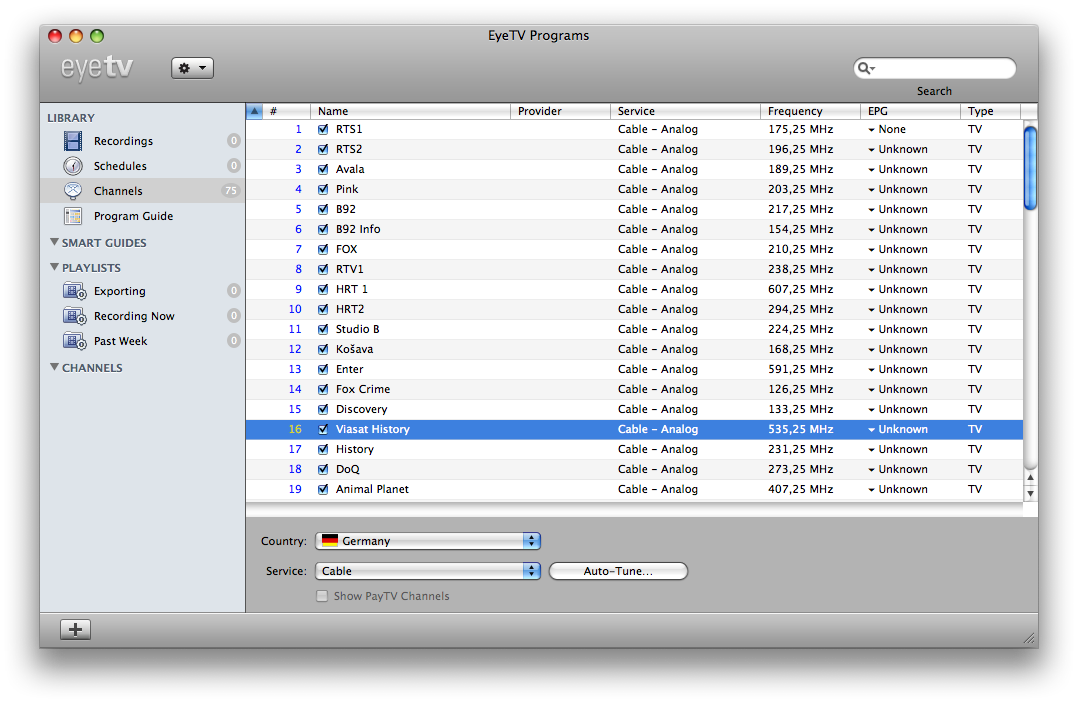Open the Service dropdown showing Cable
Viewport: 1078px width, 703px height.
pos(428,571)
